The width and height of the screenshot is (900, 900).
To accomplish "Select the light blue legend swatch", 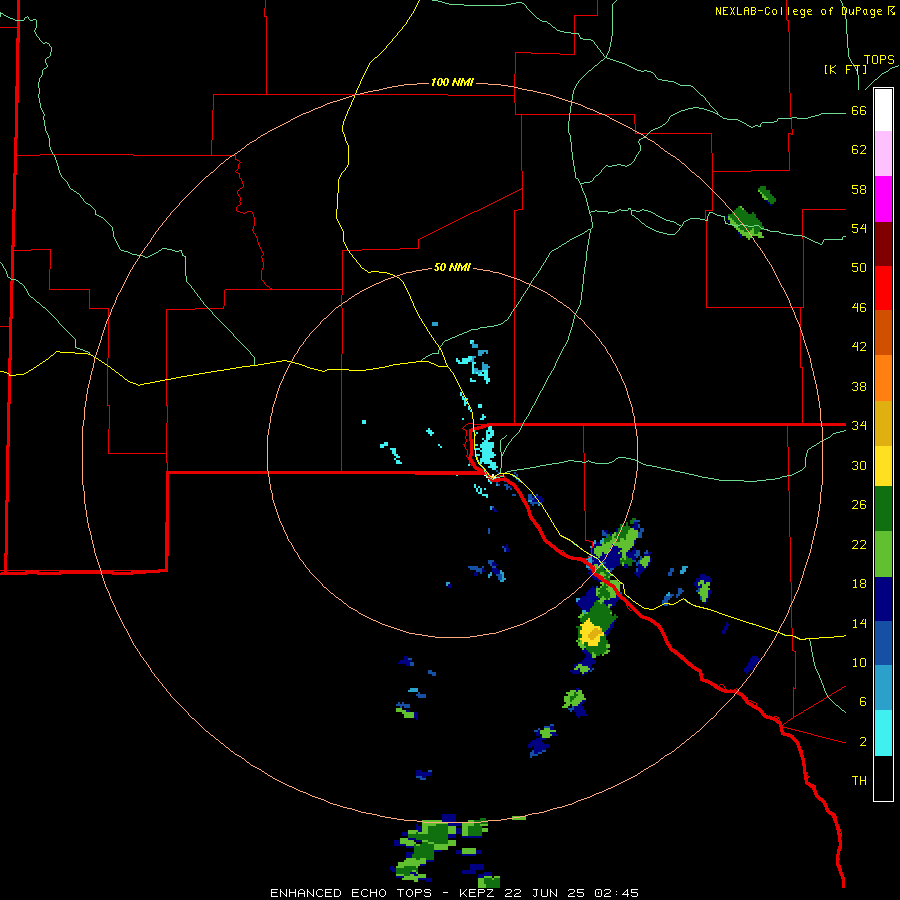I will (883, 688).
